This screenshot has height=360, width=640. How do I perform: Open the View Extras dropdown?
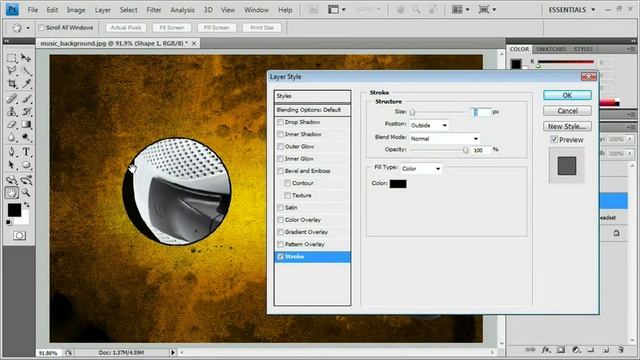coord(337,9)
